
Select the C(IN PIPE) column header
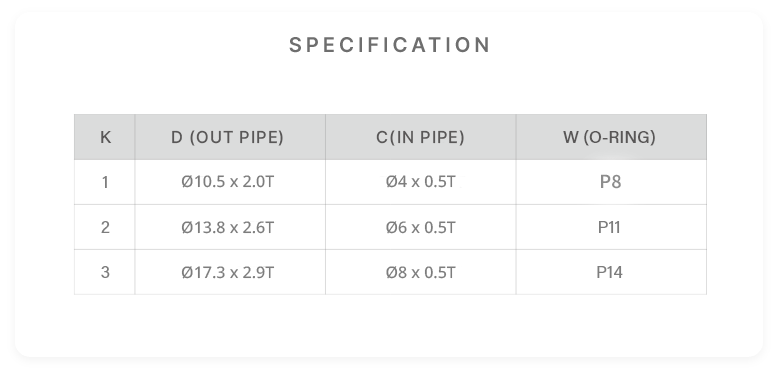point(420,137)
